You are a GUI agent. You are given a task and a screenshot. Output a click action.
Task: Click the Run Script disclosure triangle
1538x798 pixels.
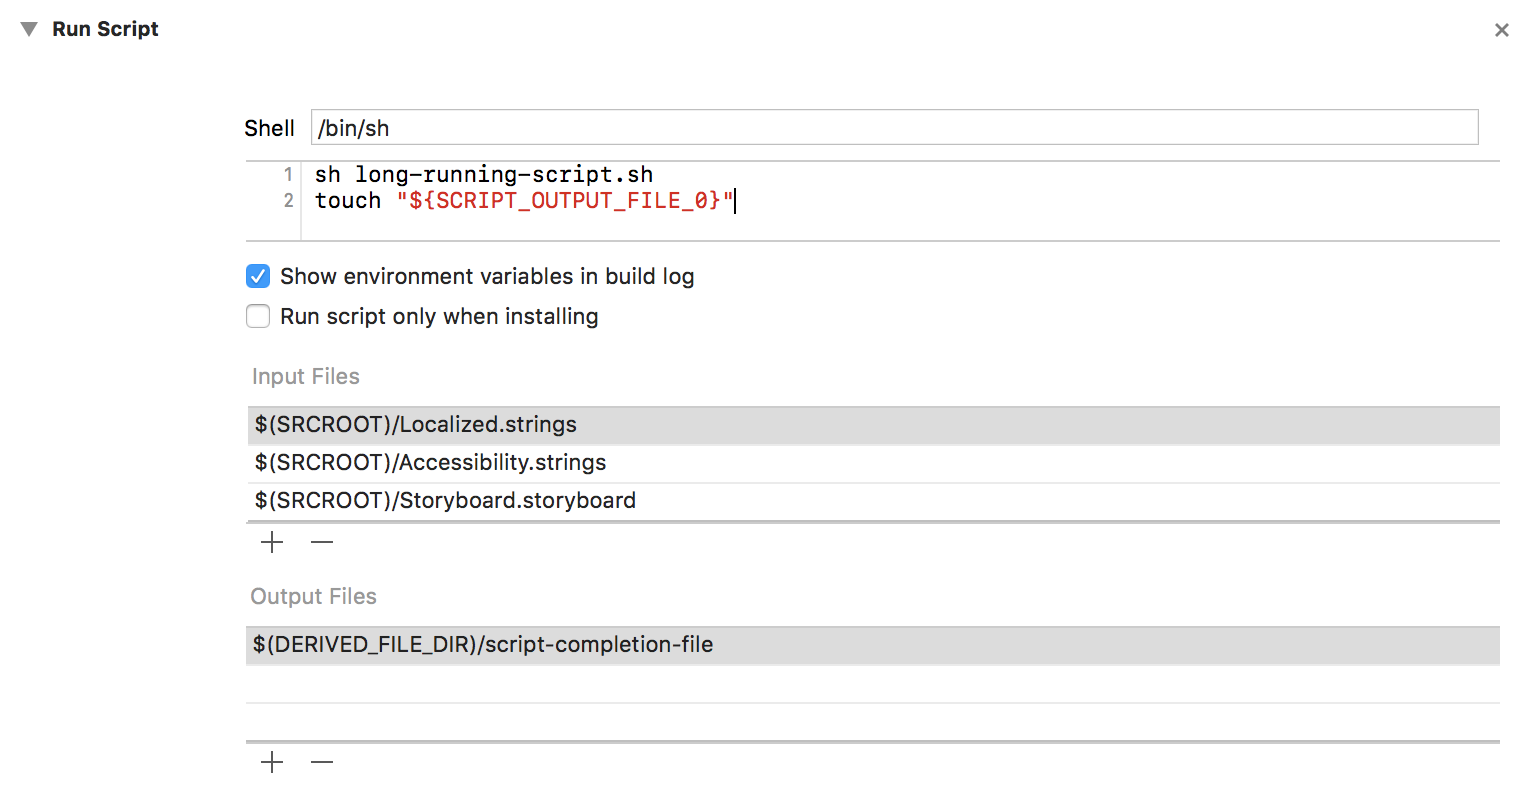[x=28, y=29]
